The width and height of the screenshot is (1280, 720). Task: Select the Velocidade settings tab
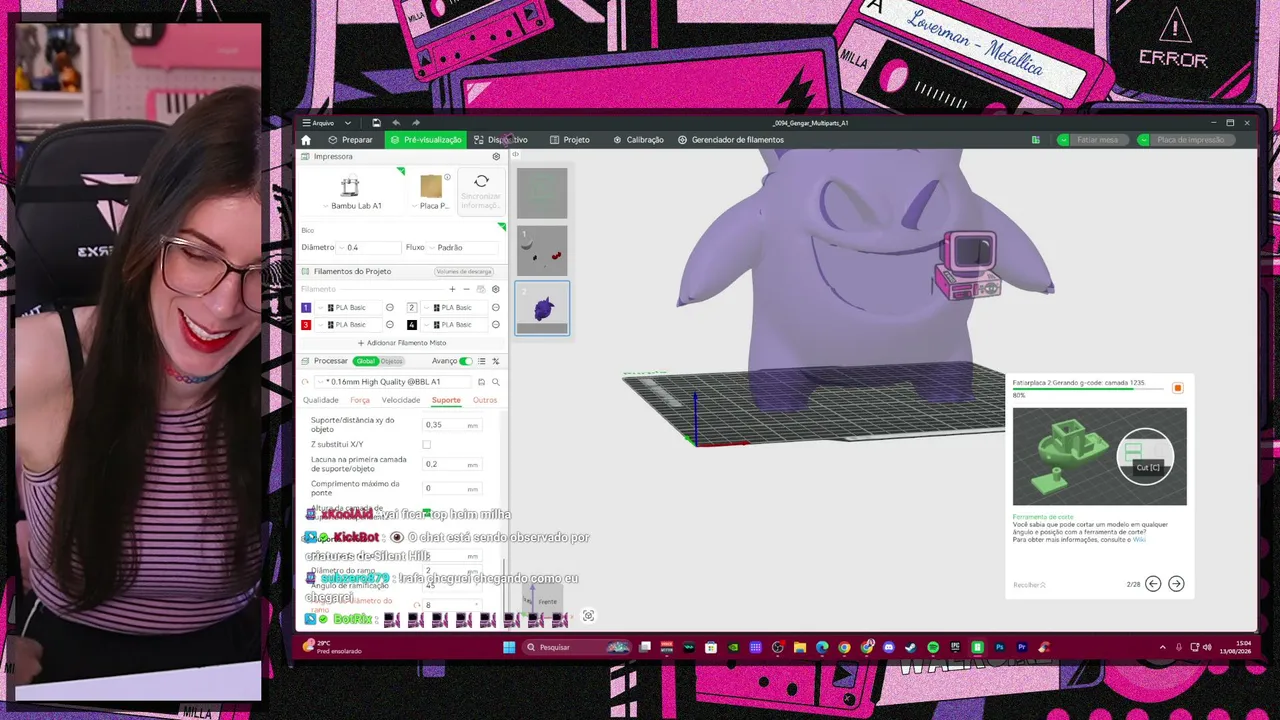click(401, 400)
